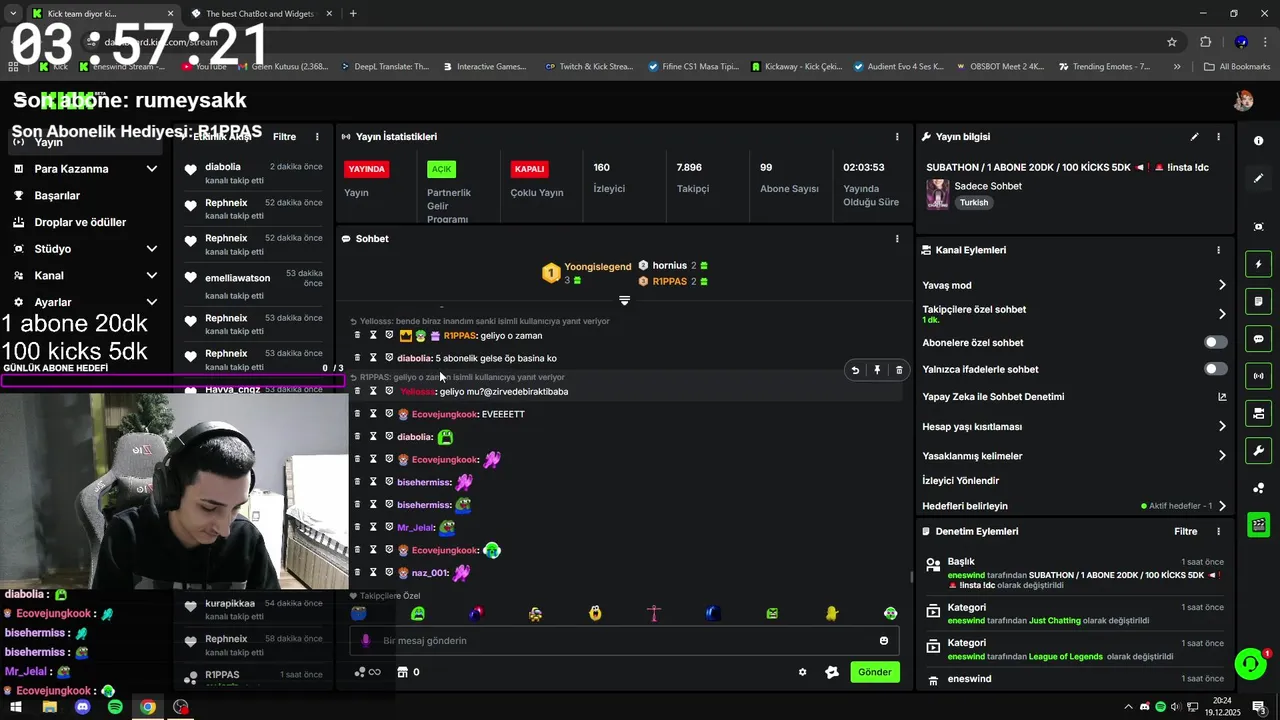Screen dimensions: 1280x720
Task: Open the Yayın İstatistikleri three-dot menu
Action: point(897,137)
